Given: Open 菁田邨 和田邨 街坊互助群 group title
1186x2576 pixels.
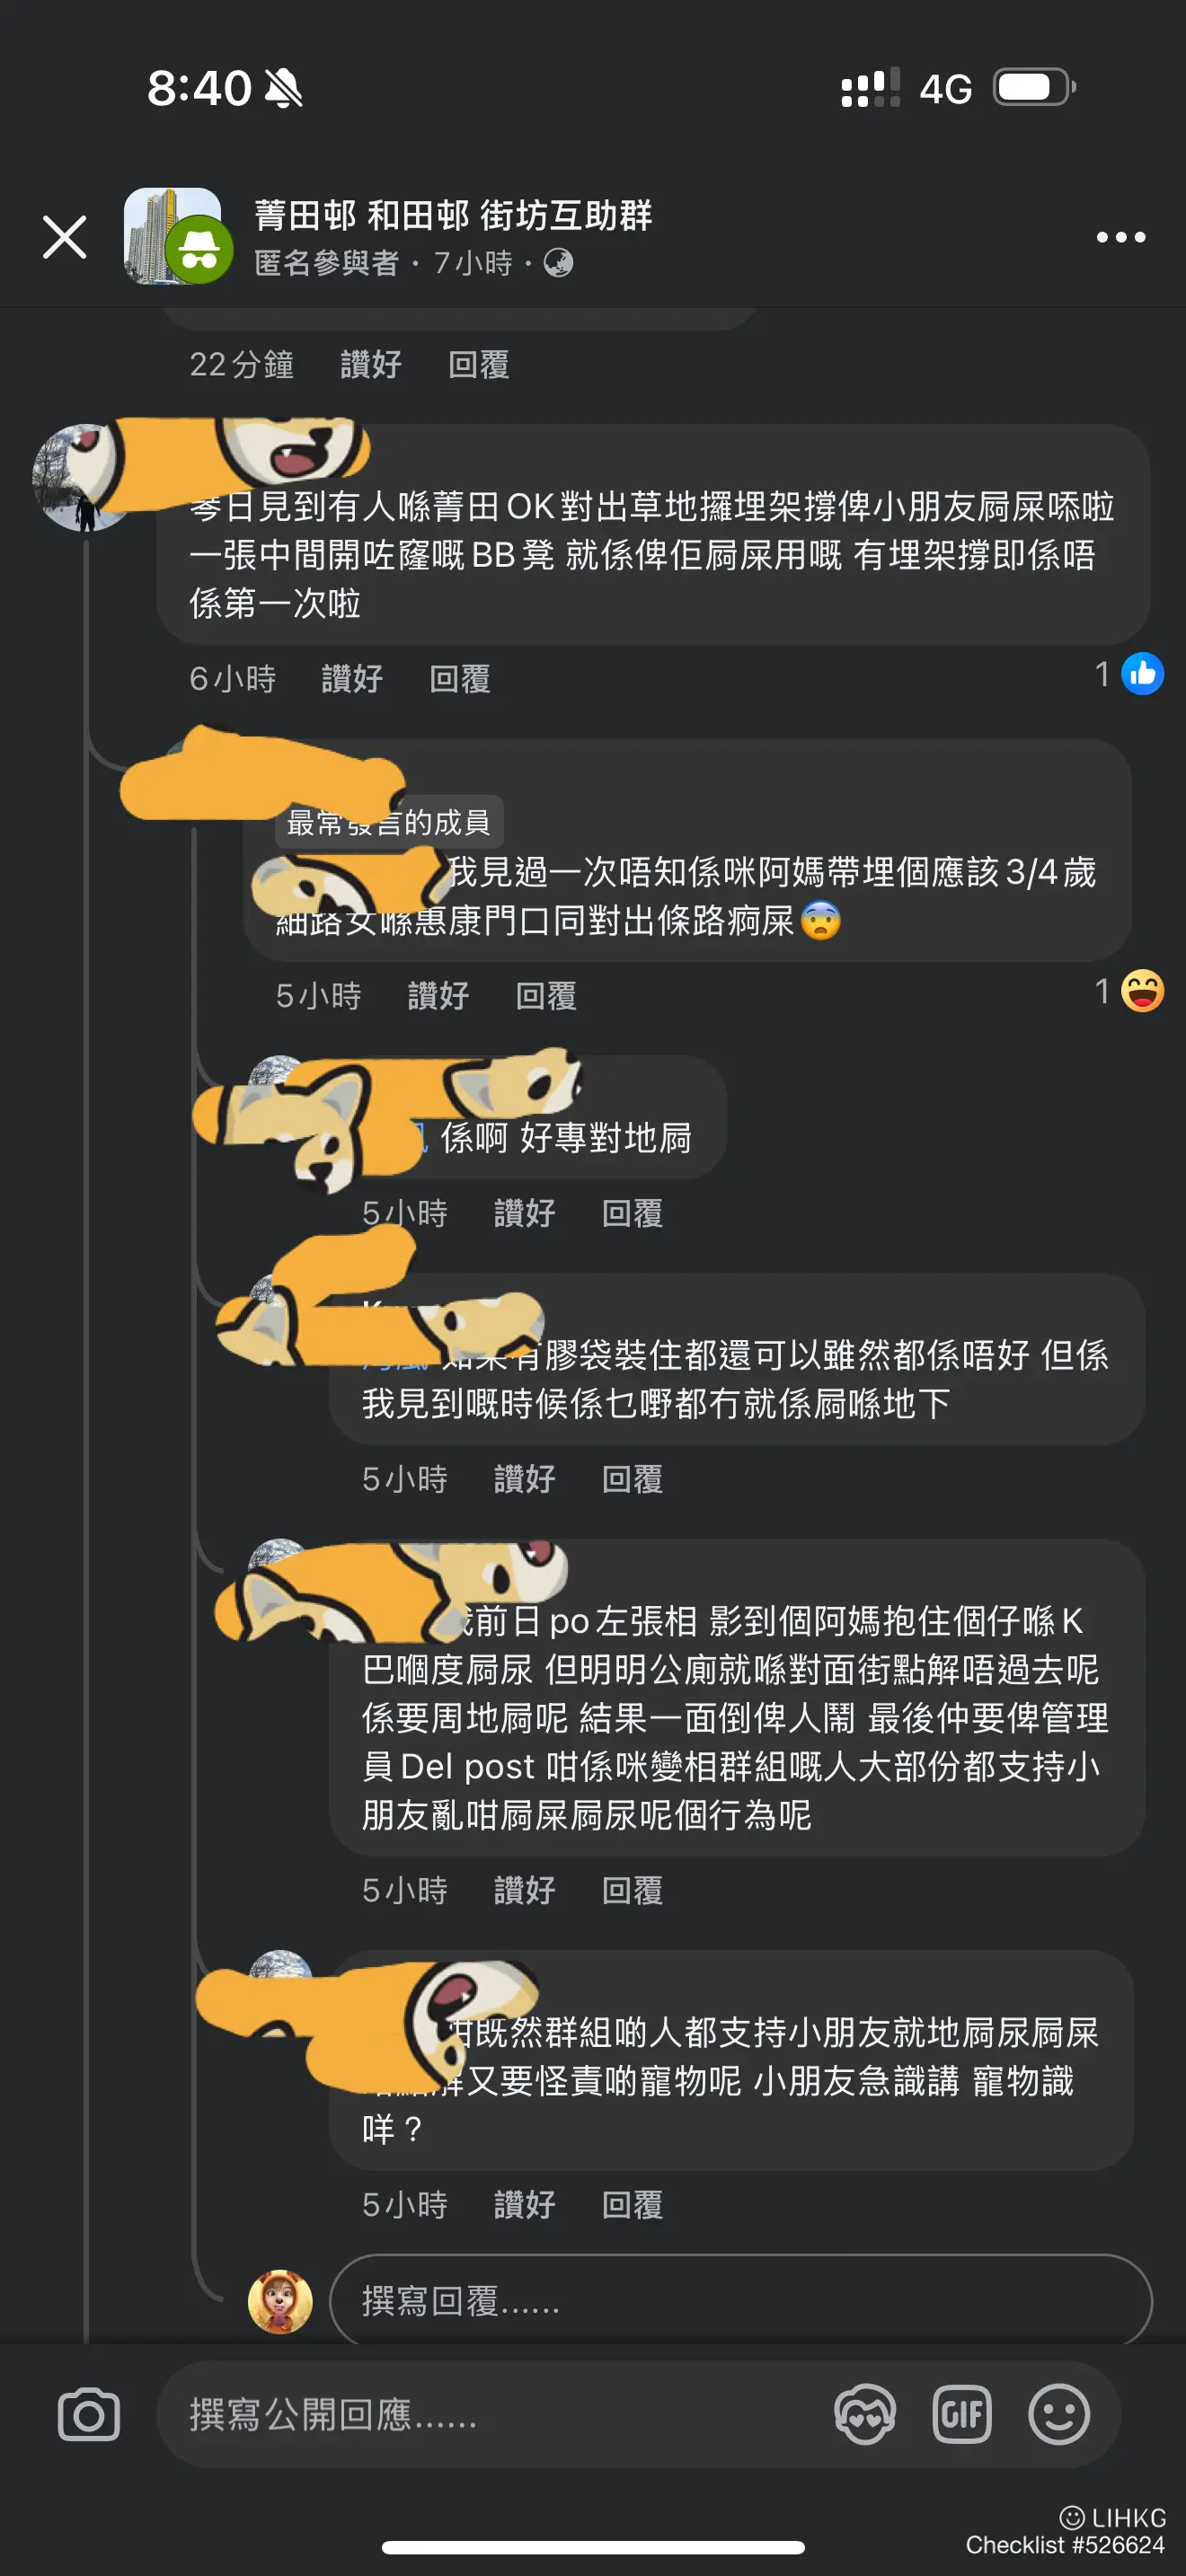Looking at the screenshot, I should [x=453, y=215].
